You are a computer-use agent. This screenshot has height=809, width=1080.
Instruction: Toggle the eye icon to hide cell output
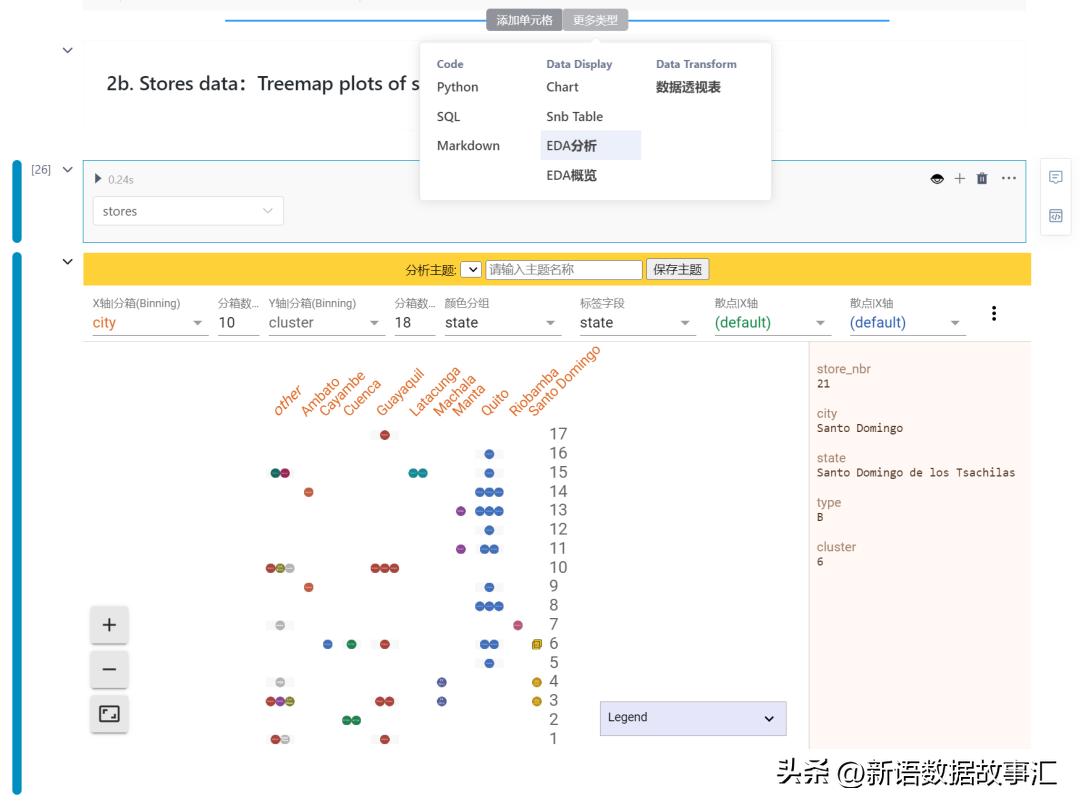(936, 178)
